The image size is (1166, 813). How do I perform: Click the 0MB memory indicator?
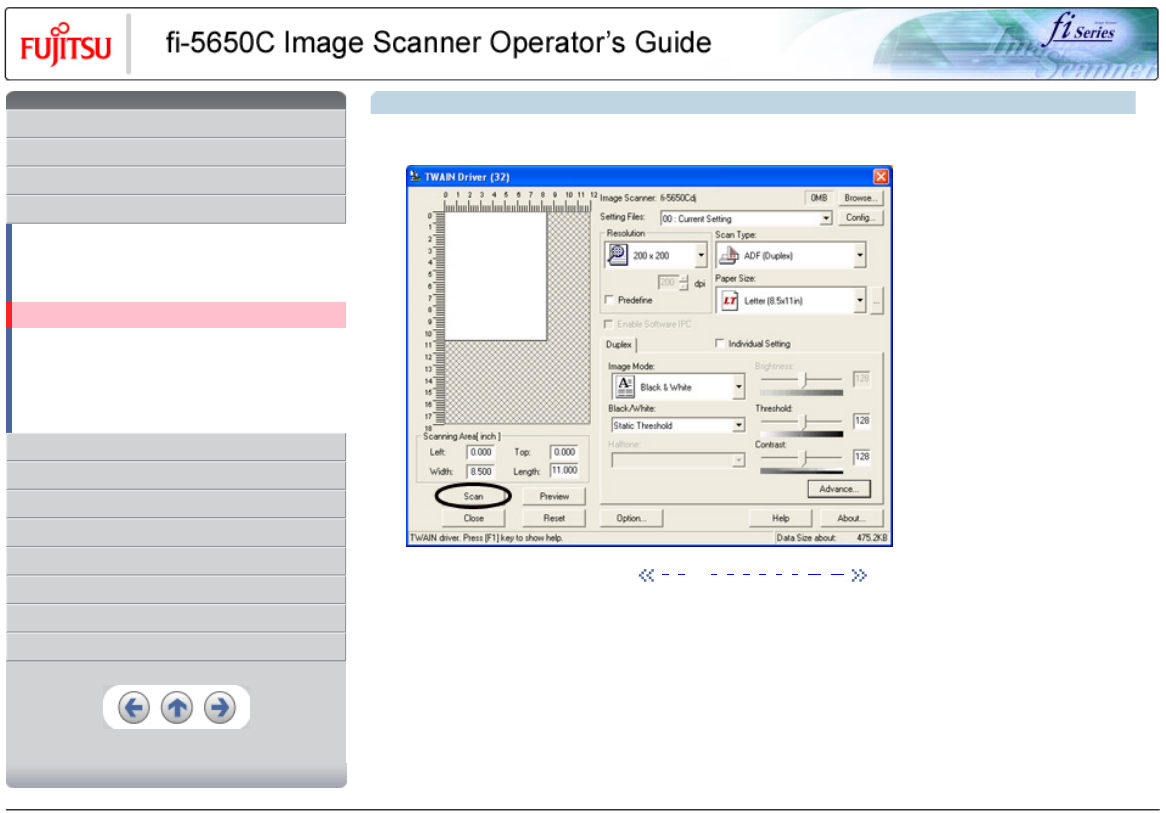click(819, 198)
